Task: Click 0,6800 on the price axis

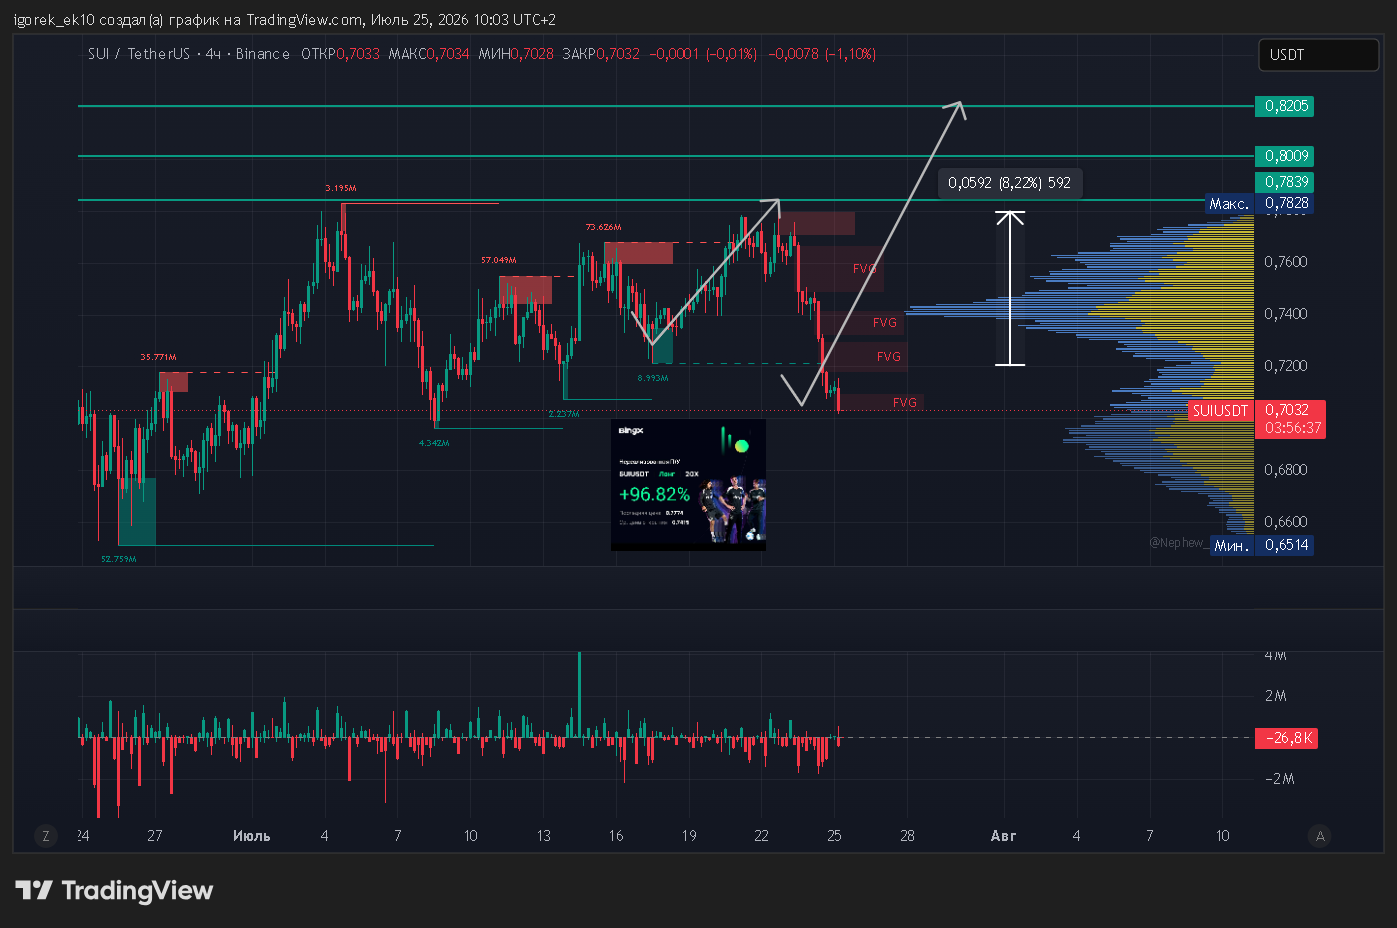Action: 1286,470
